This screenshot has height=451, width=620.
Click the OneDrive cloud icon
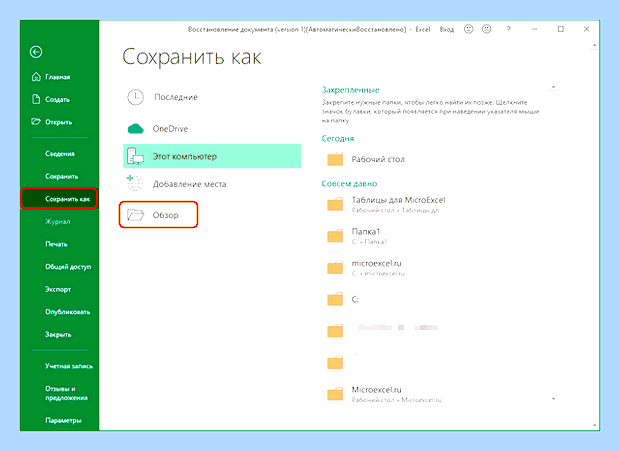tap(136, 129)
